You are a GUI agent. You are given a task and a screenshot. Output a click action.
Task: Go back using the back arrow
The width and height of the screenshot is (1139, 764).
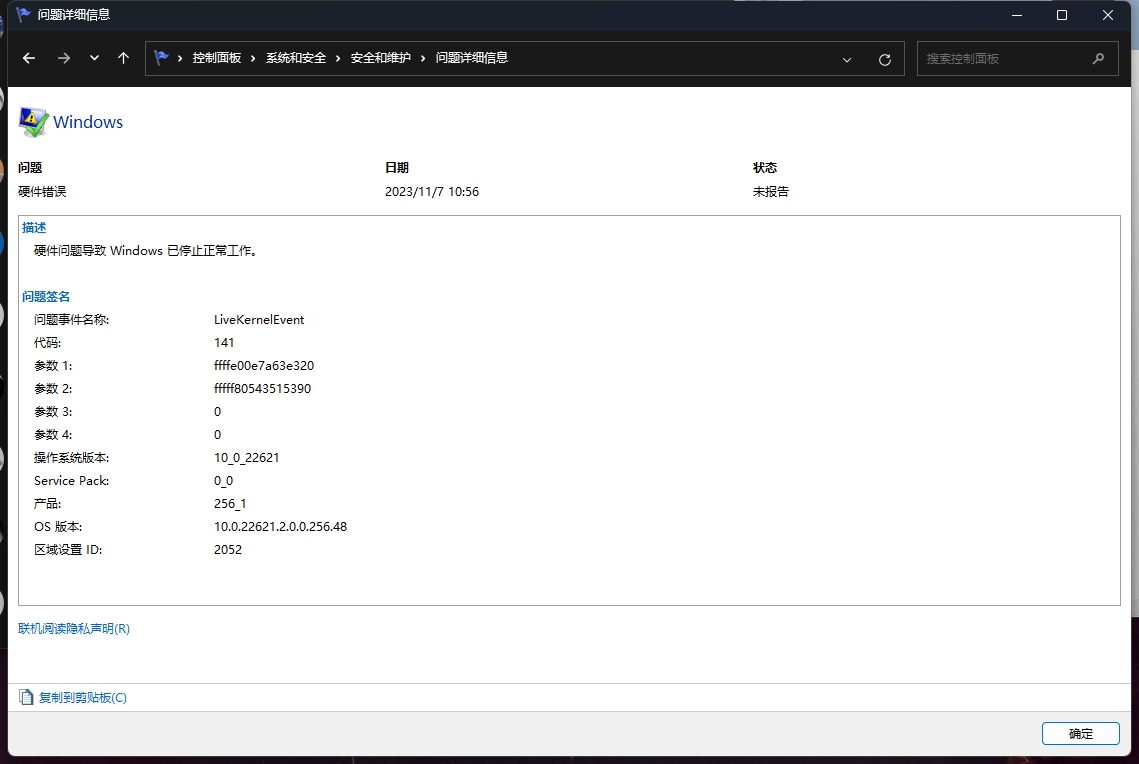coord(29,59)
